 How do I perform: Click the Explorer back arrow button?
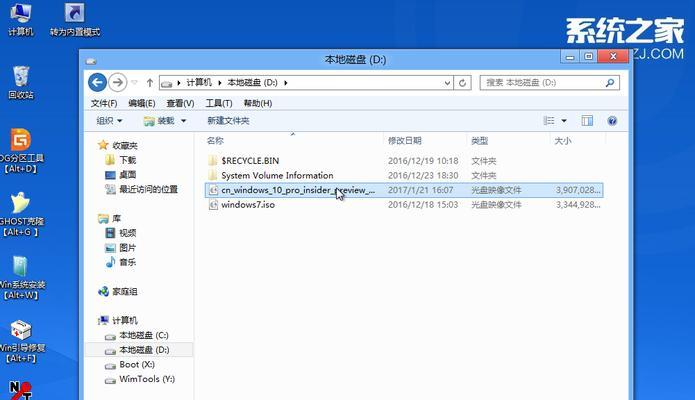(98, 82)
